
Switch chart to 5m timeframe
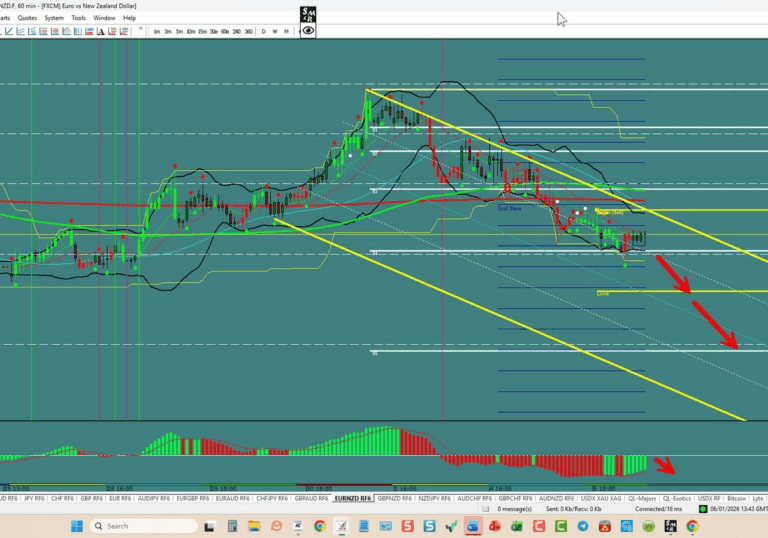179,31
